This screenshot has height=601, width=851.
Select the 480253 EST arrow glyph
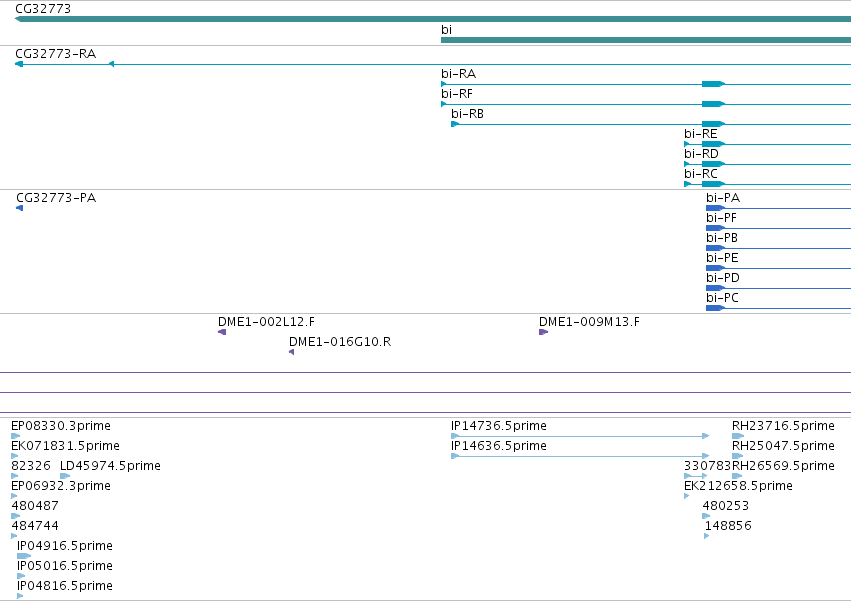[x=706, y=516]
